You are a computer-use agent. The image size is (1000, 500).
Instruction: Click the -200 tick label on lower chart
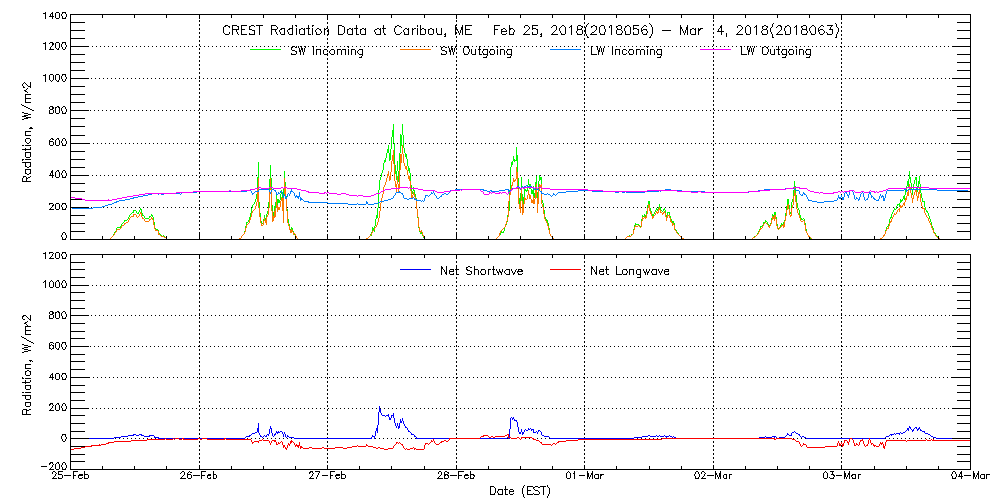[52, 466]
